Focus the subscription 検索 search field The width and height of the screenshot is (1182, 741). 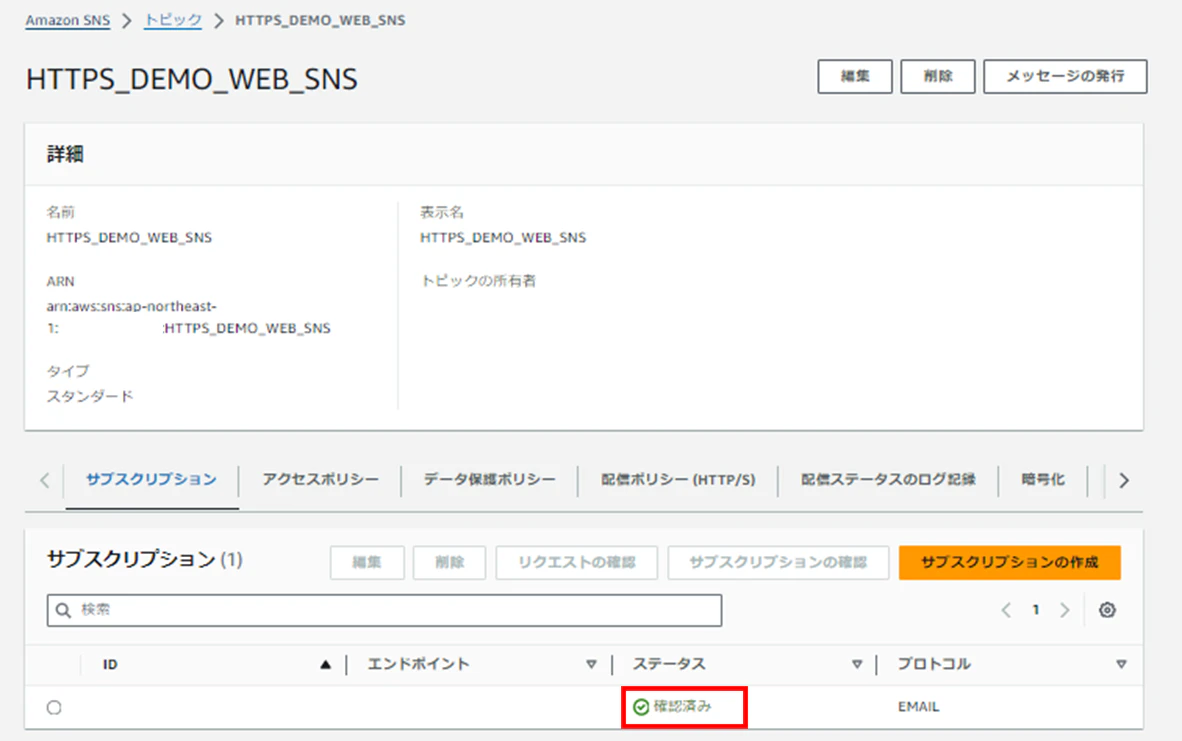[384, 610]
